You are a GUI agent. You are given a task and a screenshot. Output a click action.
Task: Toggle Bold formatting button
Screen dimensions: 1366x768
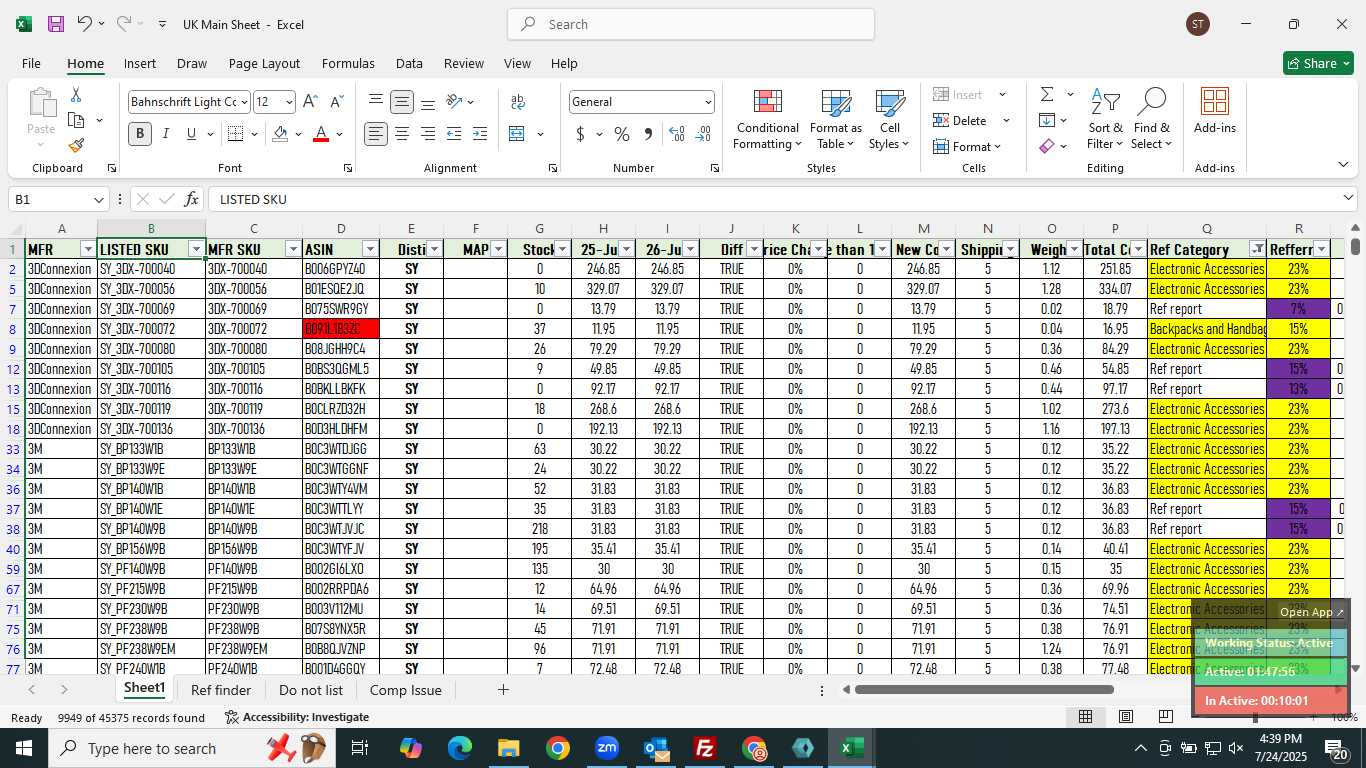[x=140, y=134]
